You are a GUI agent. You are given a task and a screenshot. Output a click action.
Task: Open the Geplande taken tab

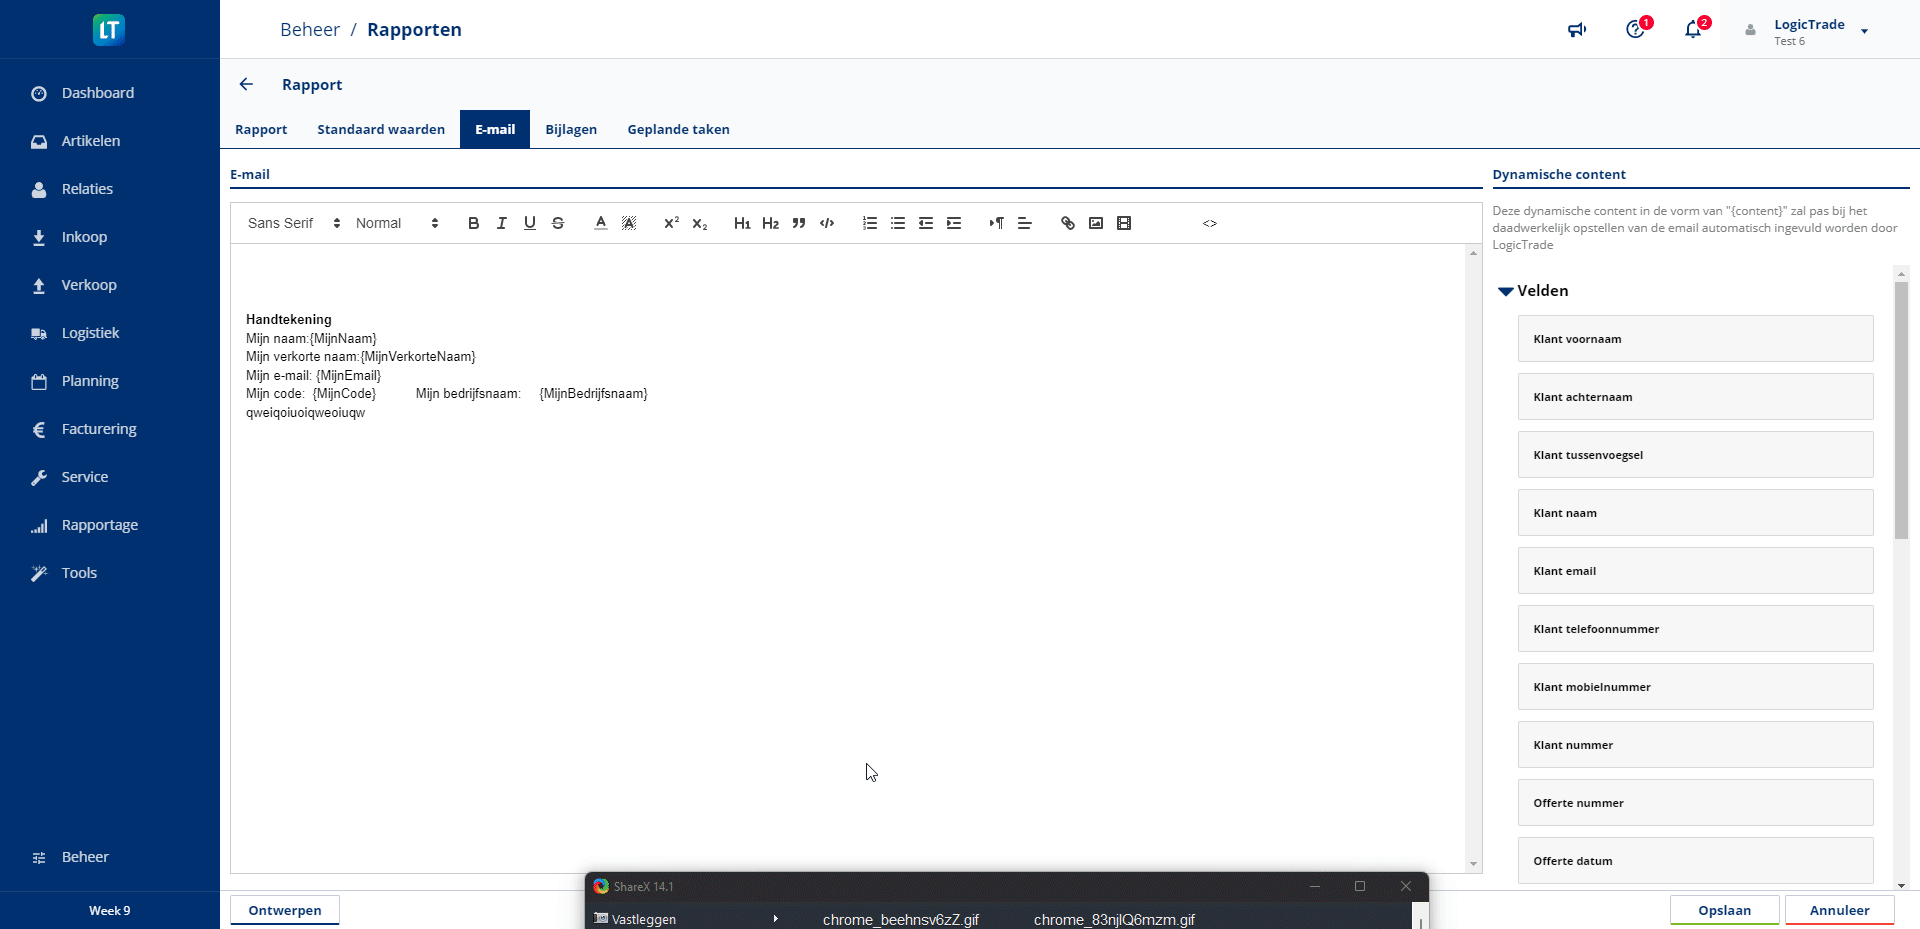(x=678, y=129)
